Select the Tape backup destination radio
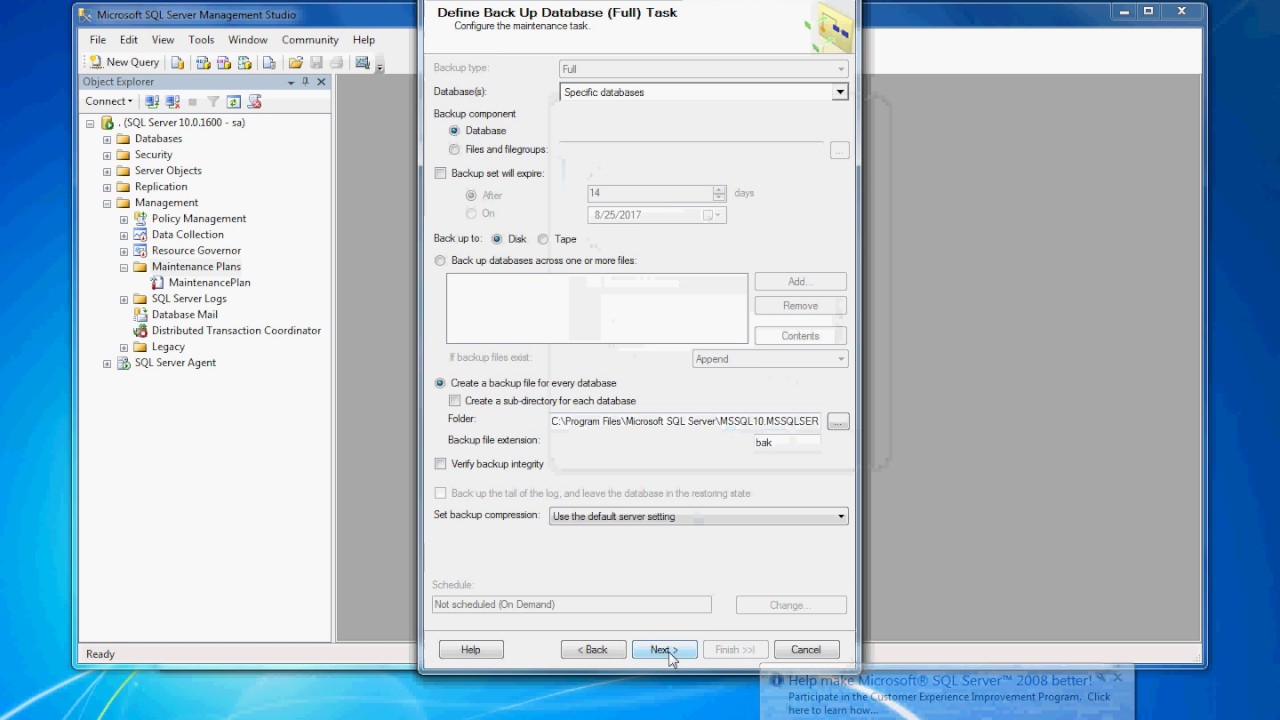Viewport: 1280px width, 720px height. click(x=543, y=240)
